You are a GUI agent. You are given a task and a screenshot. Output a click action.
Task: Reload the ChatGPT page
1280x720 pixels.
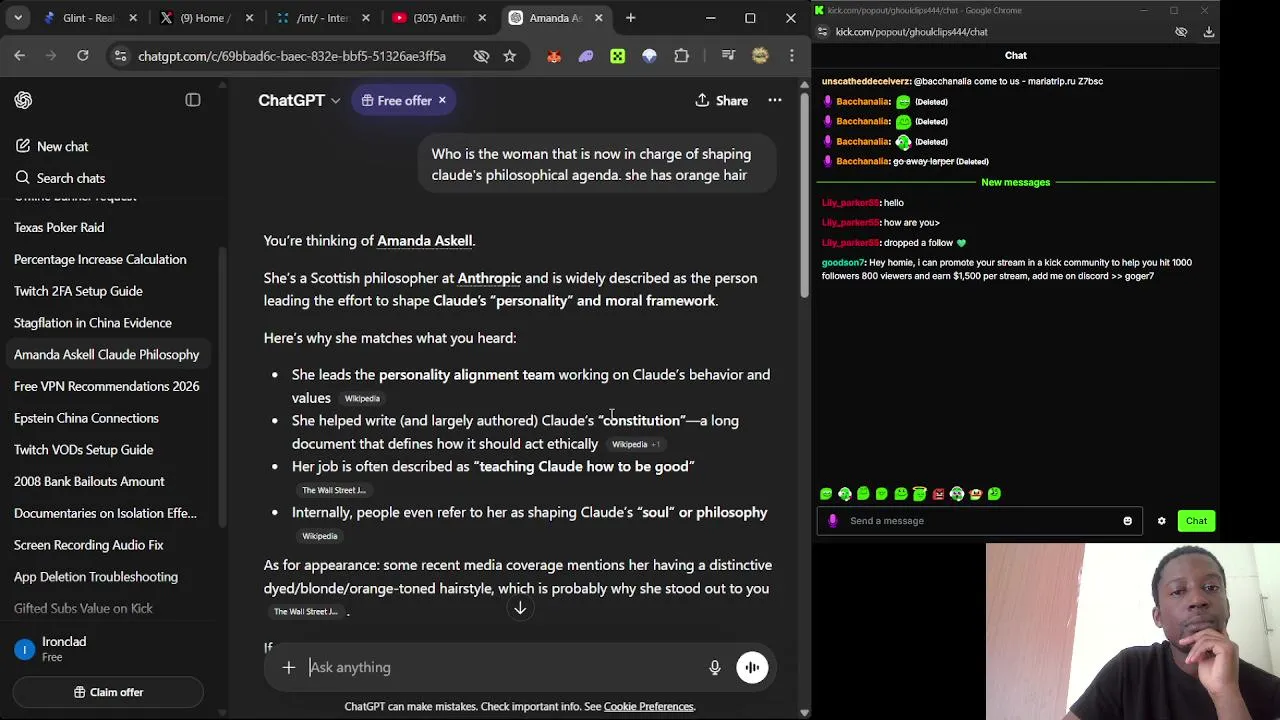tap(83, 56)
